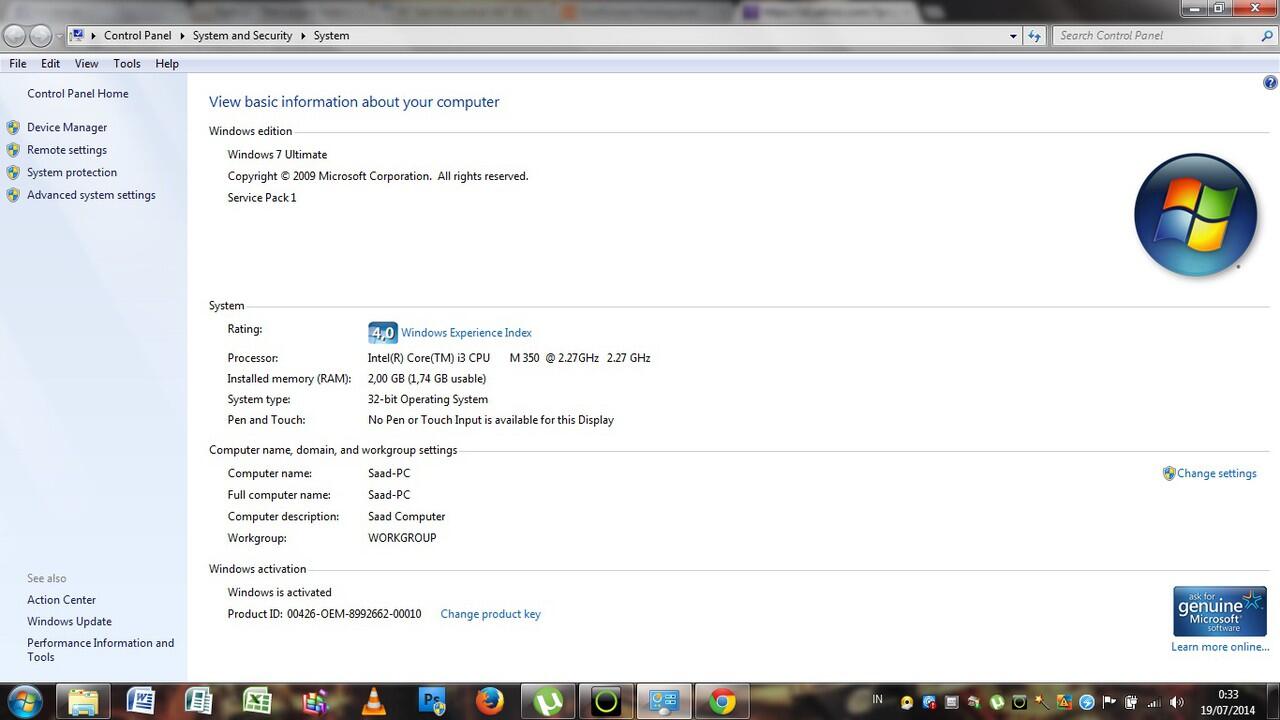Screen dimensions: 1280x720
Task: Click the Genuine Microsoft software badge
Action: click(1220, 611)
